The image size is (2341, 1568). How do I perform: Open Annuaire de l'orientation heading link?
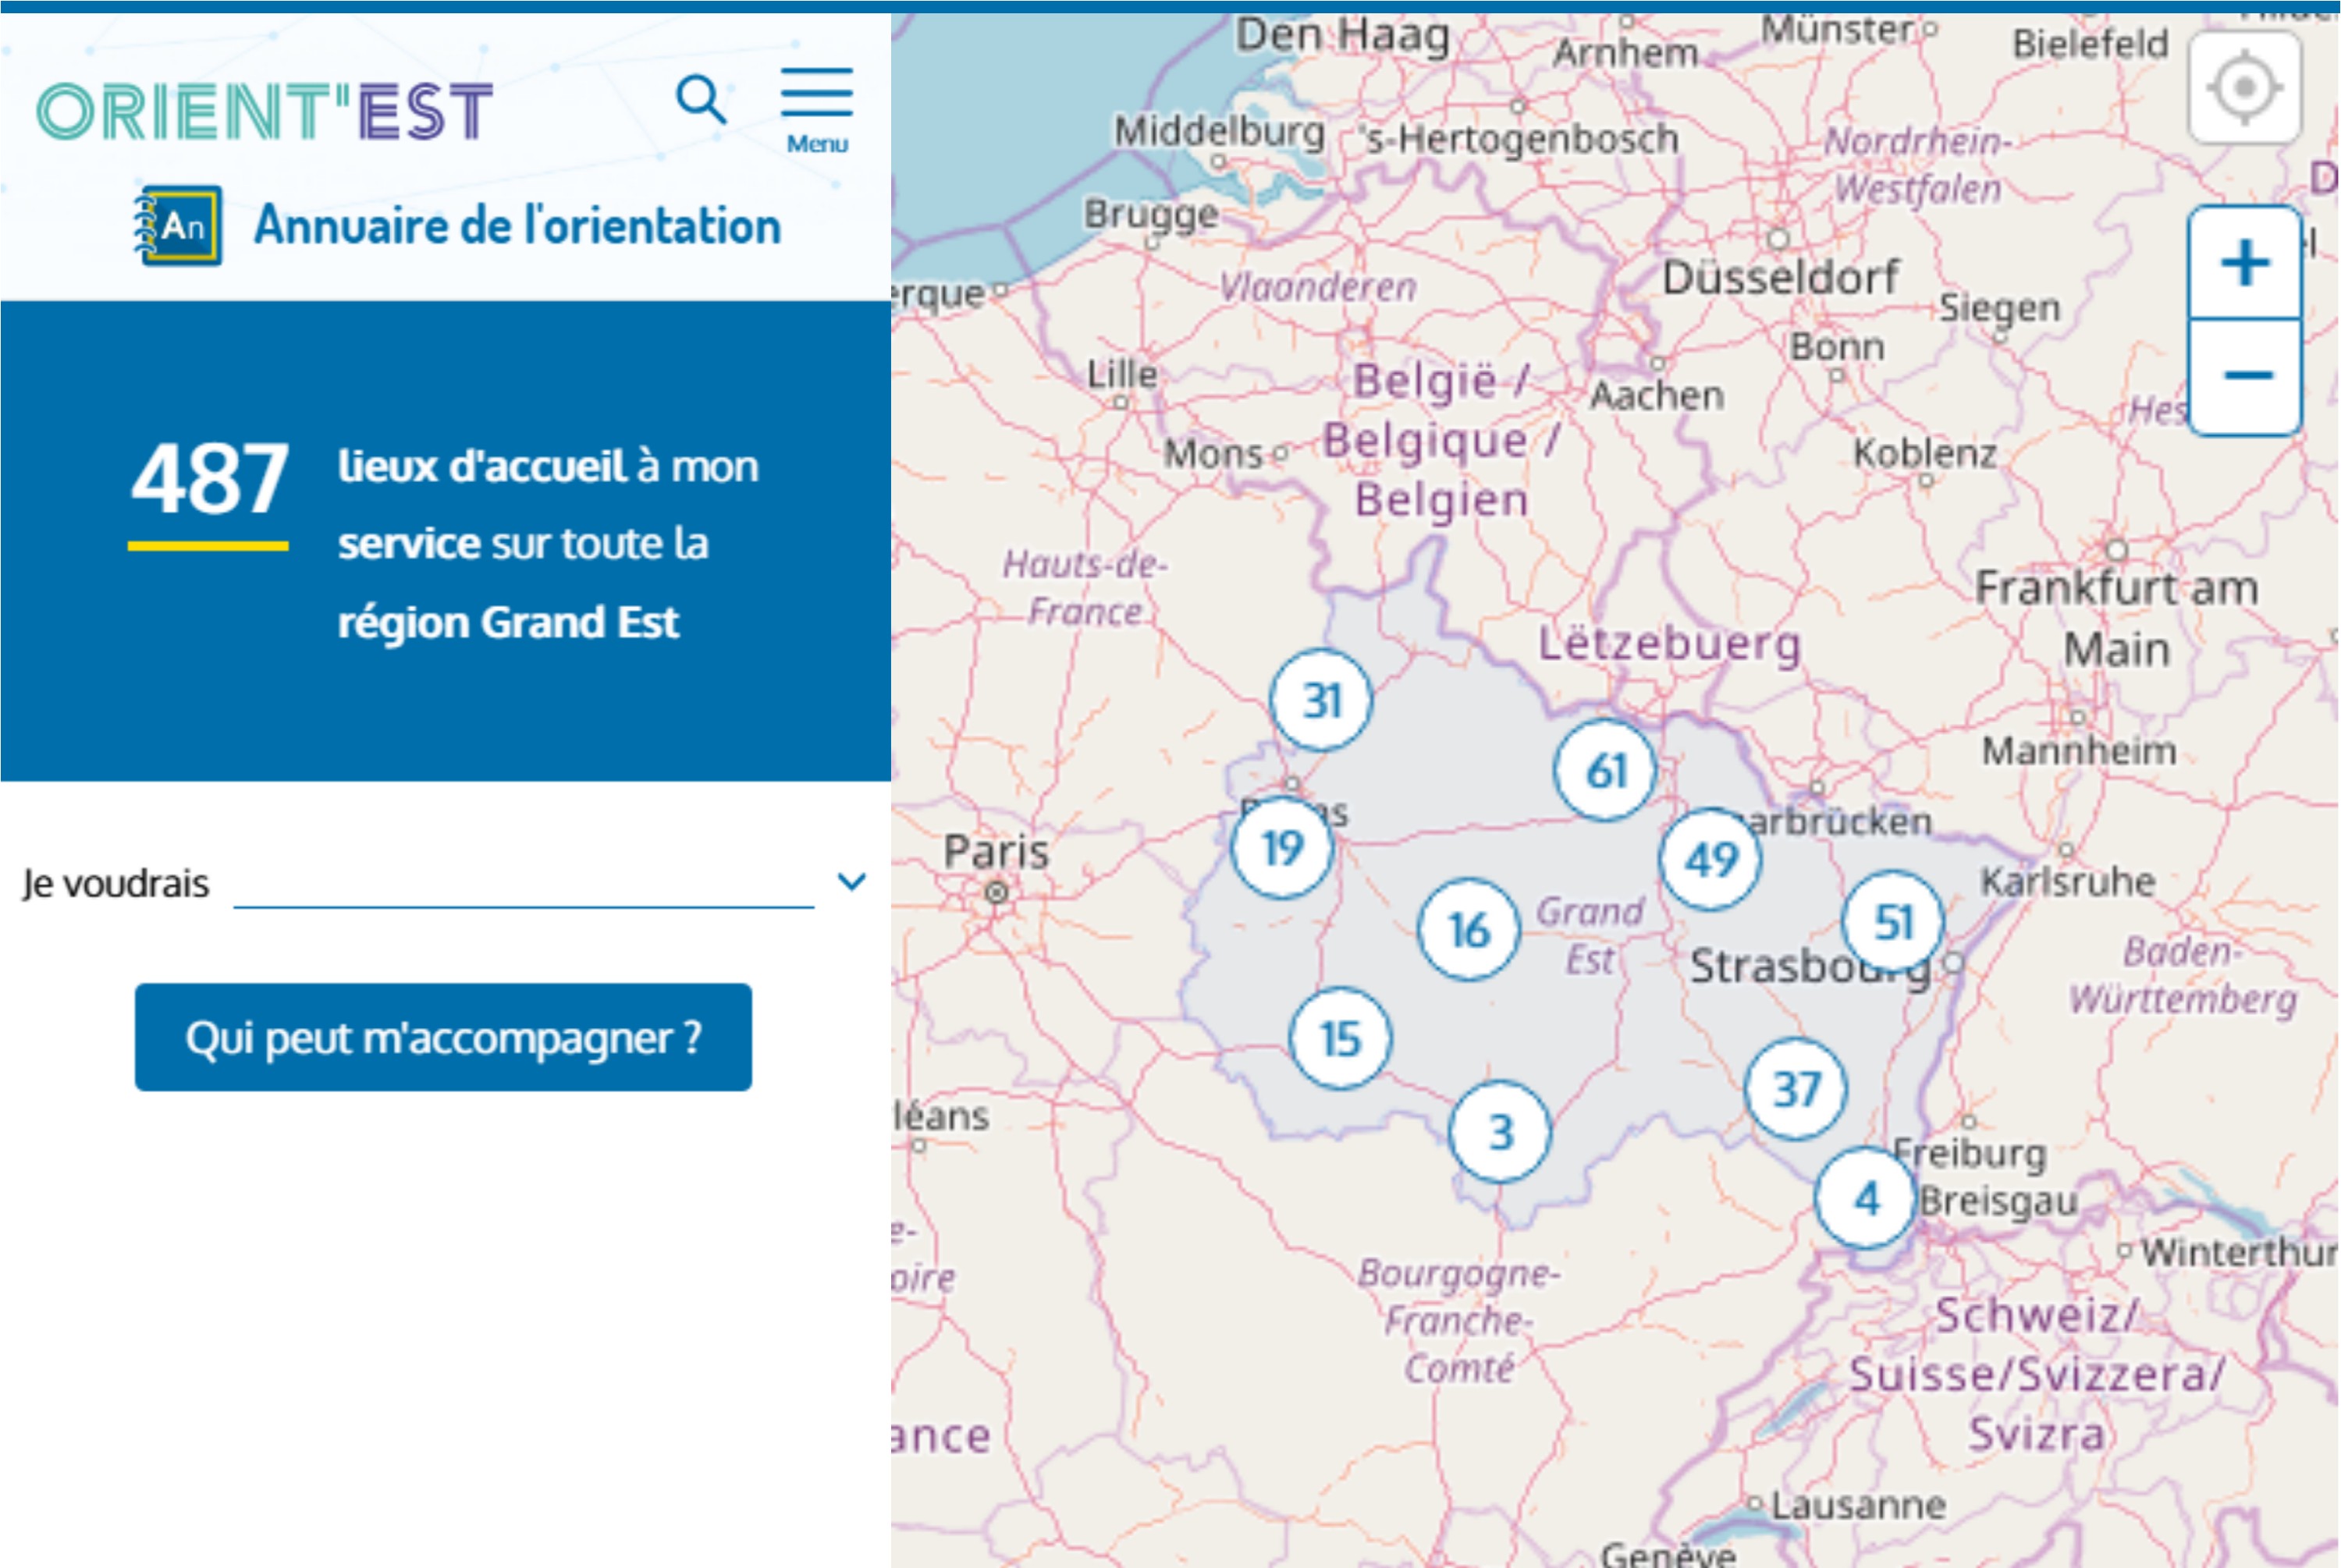click(x=516, y=226)
